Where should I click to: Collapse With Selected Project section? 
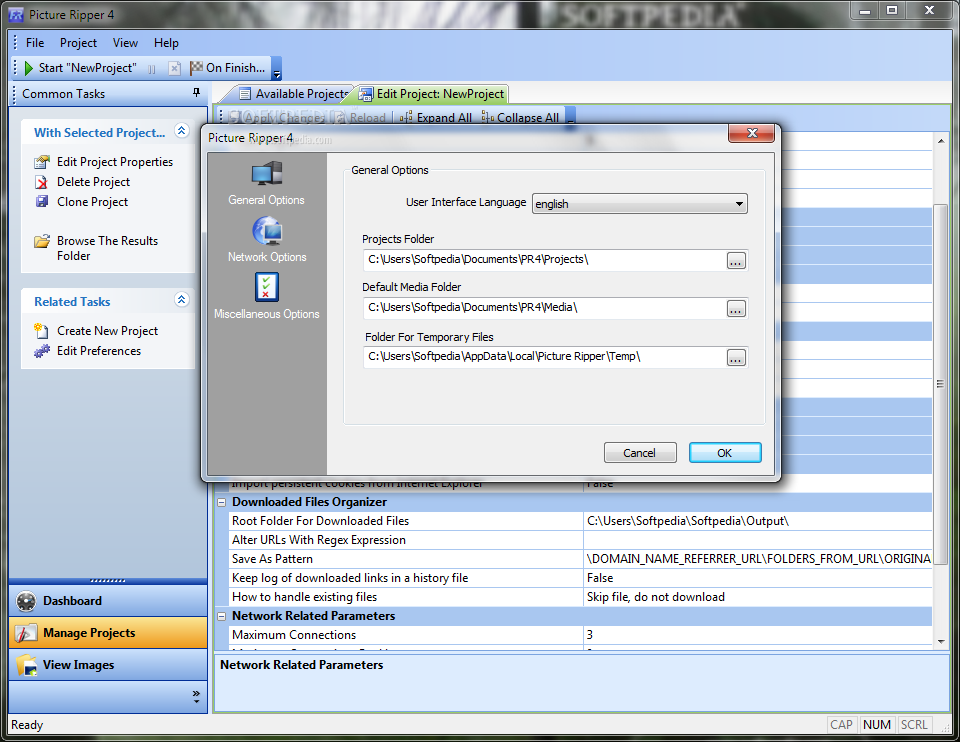point(181,130)
